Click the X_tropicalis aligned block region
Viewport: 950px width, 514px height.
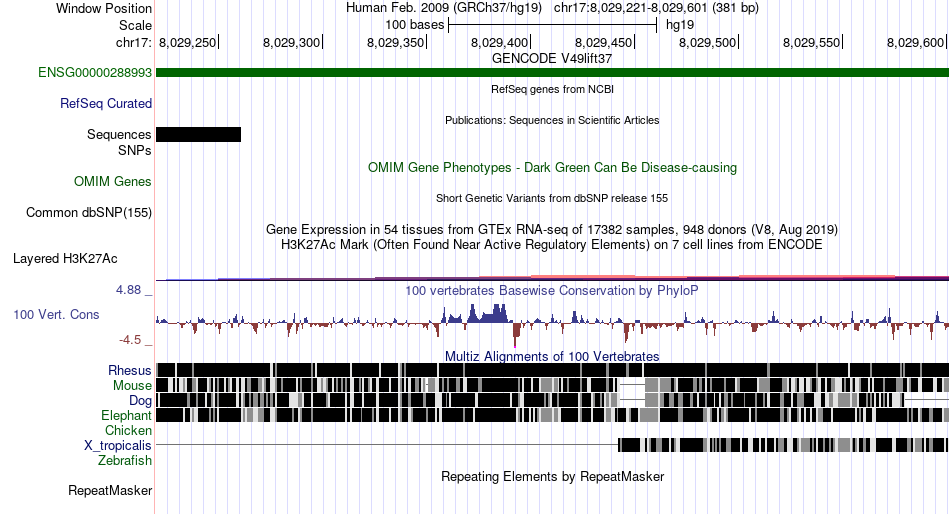(783, 446)
